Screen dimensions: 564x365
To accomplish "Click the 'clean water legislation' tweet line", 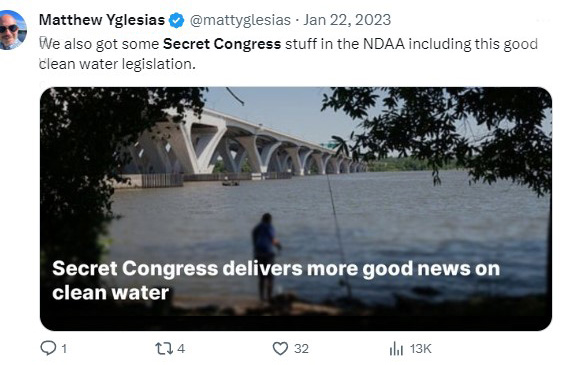I will 117,64.
